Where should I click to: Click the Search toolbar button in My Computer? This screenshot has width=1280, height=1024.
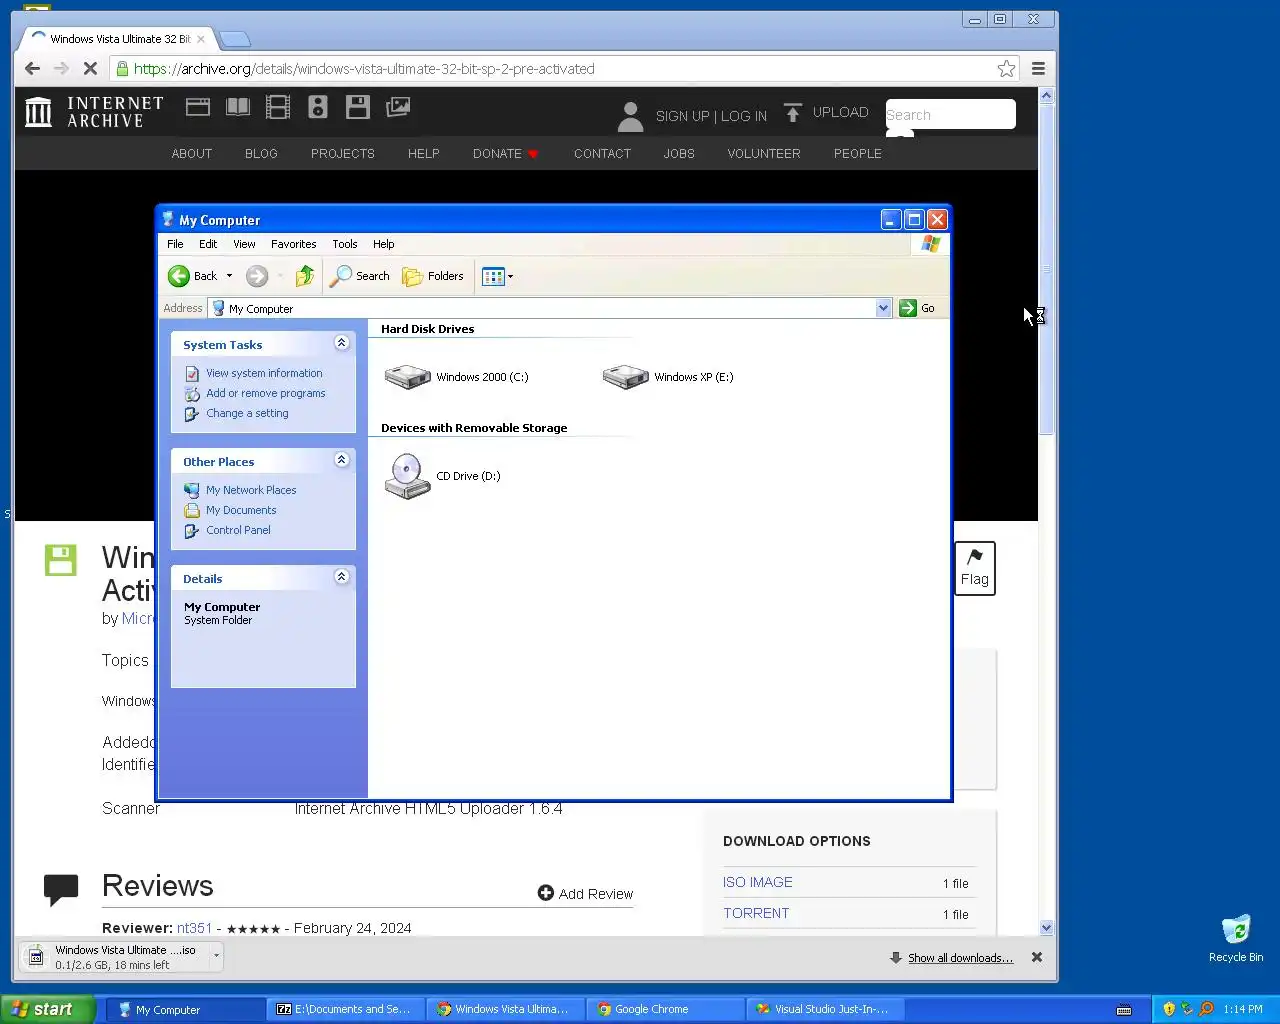tap(360, 276)
